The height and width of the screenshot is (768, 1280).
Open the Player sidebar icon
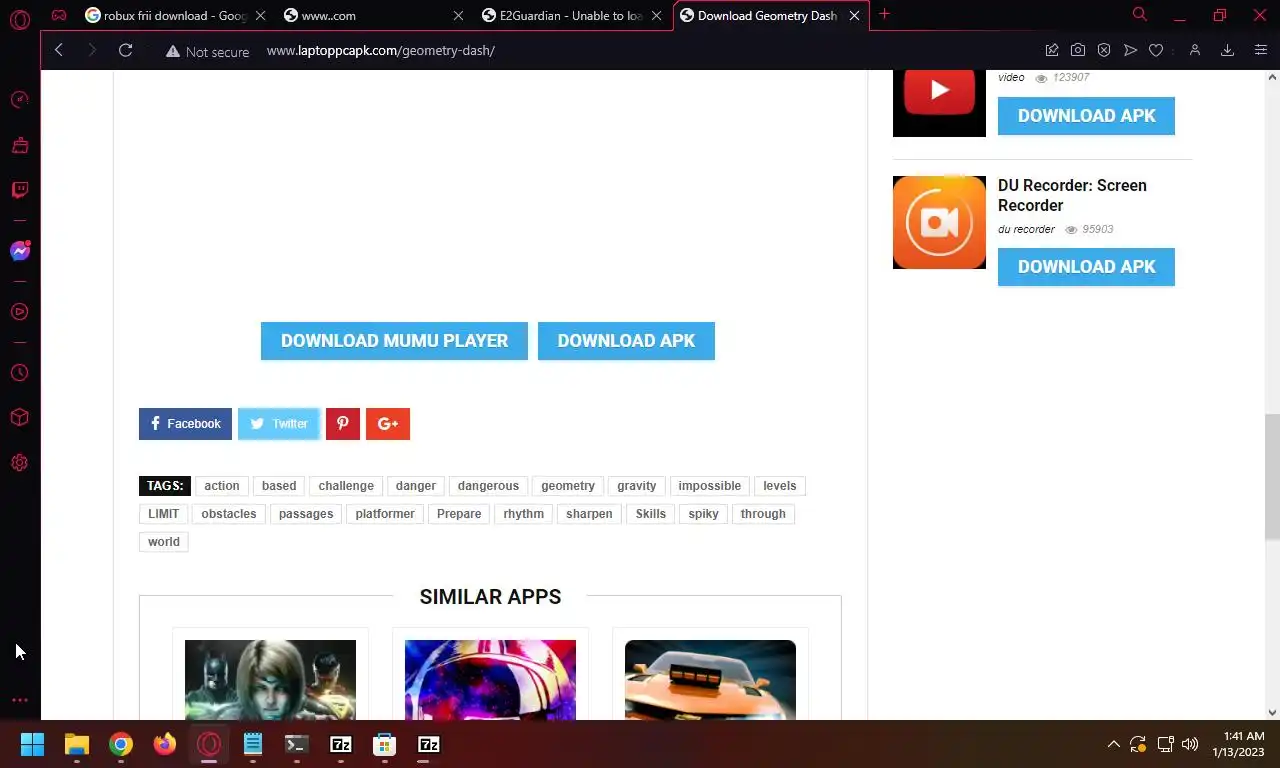(19, 312)
